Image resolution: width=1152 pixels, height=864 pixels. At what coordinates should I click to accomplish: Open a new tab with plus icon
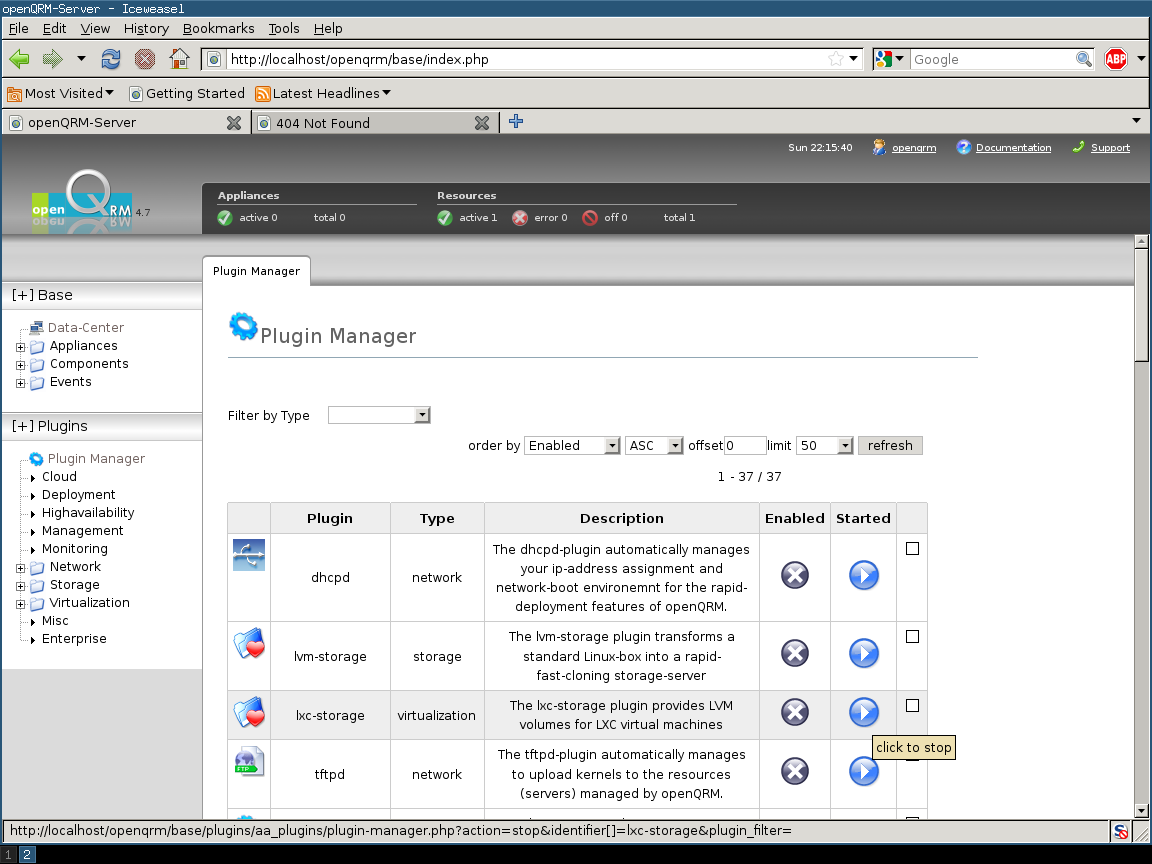coord(516,121)
